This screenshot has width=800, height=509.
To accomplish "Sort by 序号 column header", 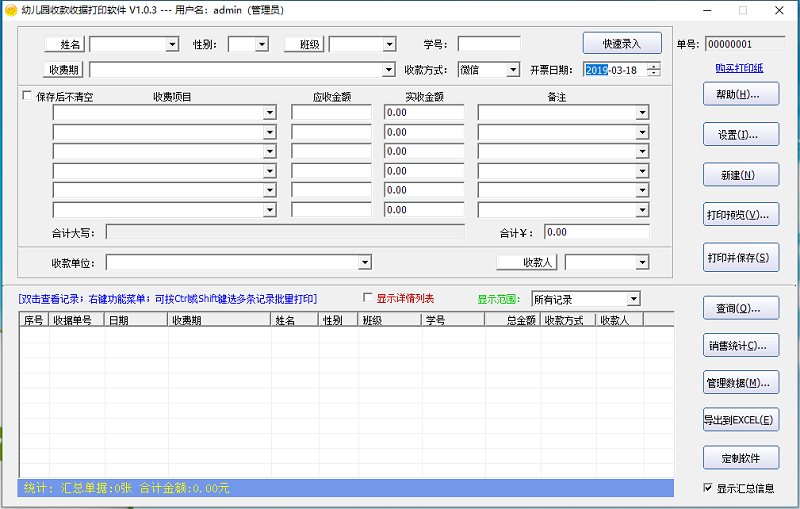I will (34, 320).
